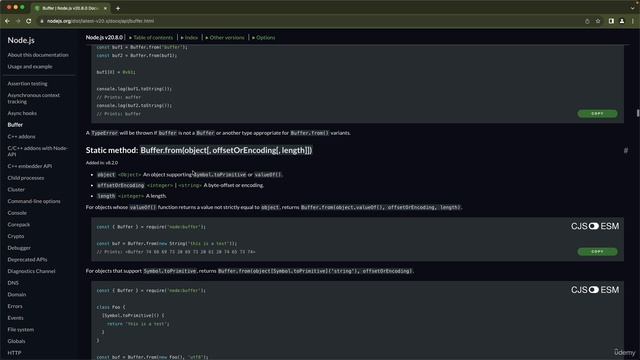The image size is (640, 360).
Task: Click the Node.js v20.8.0 version label
Action: pos(104,38)
